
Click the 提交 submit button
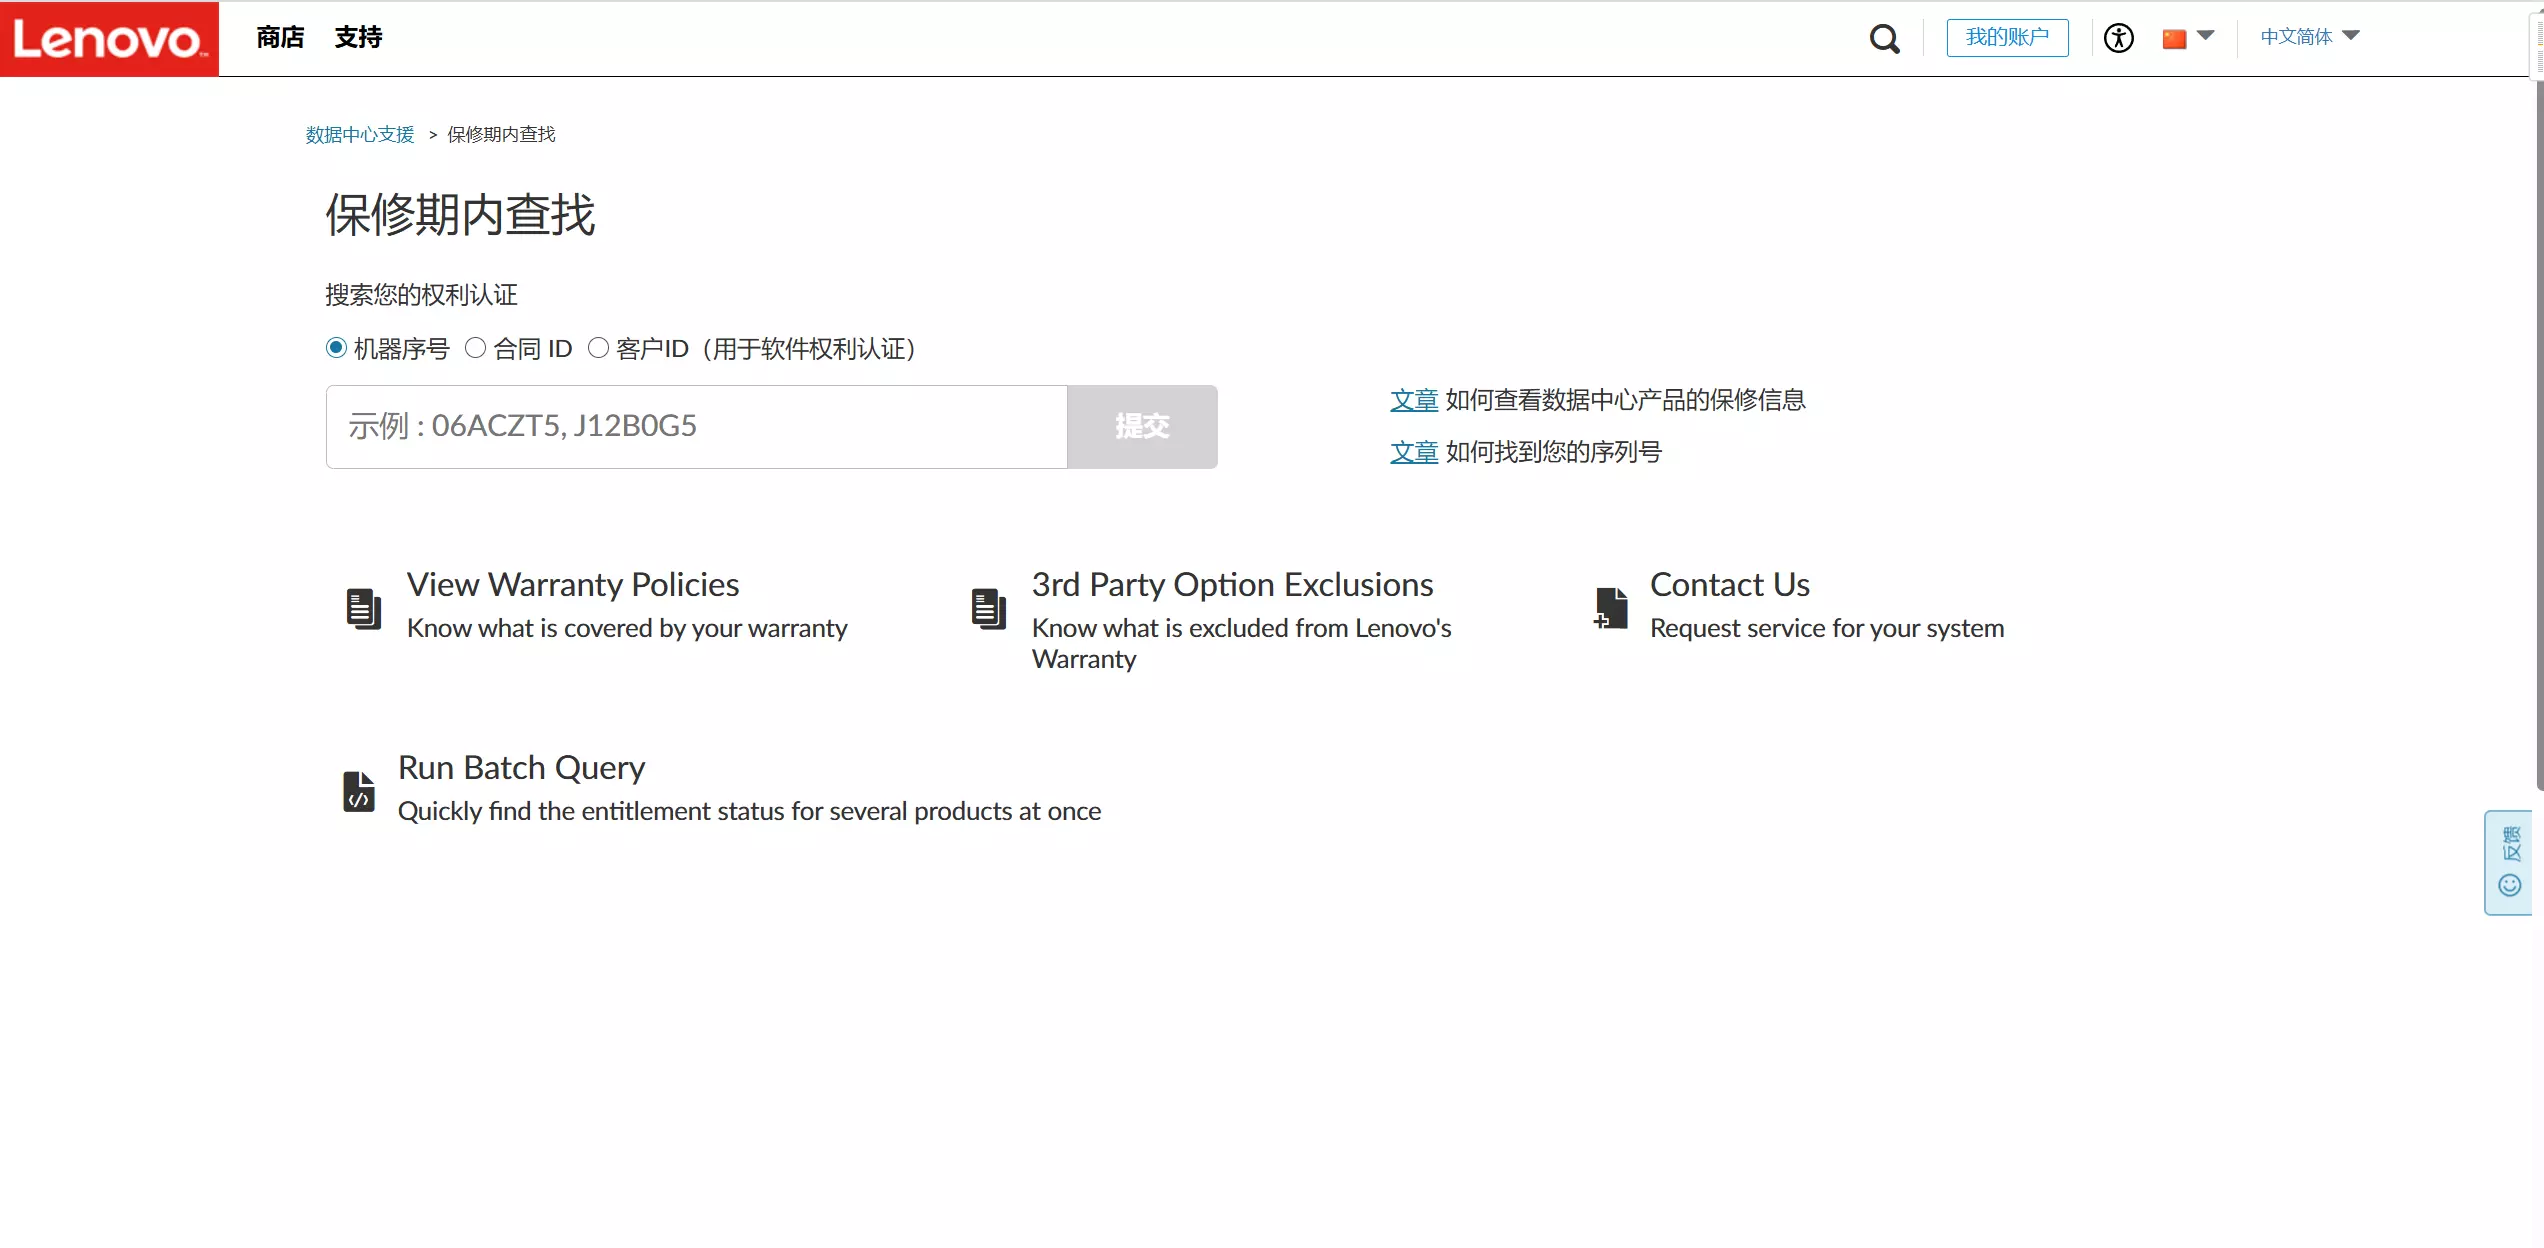click(1142, 427)
